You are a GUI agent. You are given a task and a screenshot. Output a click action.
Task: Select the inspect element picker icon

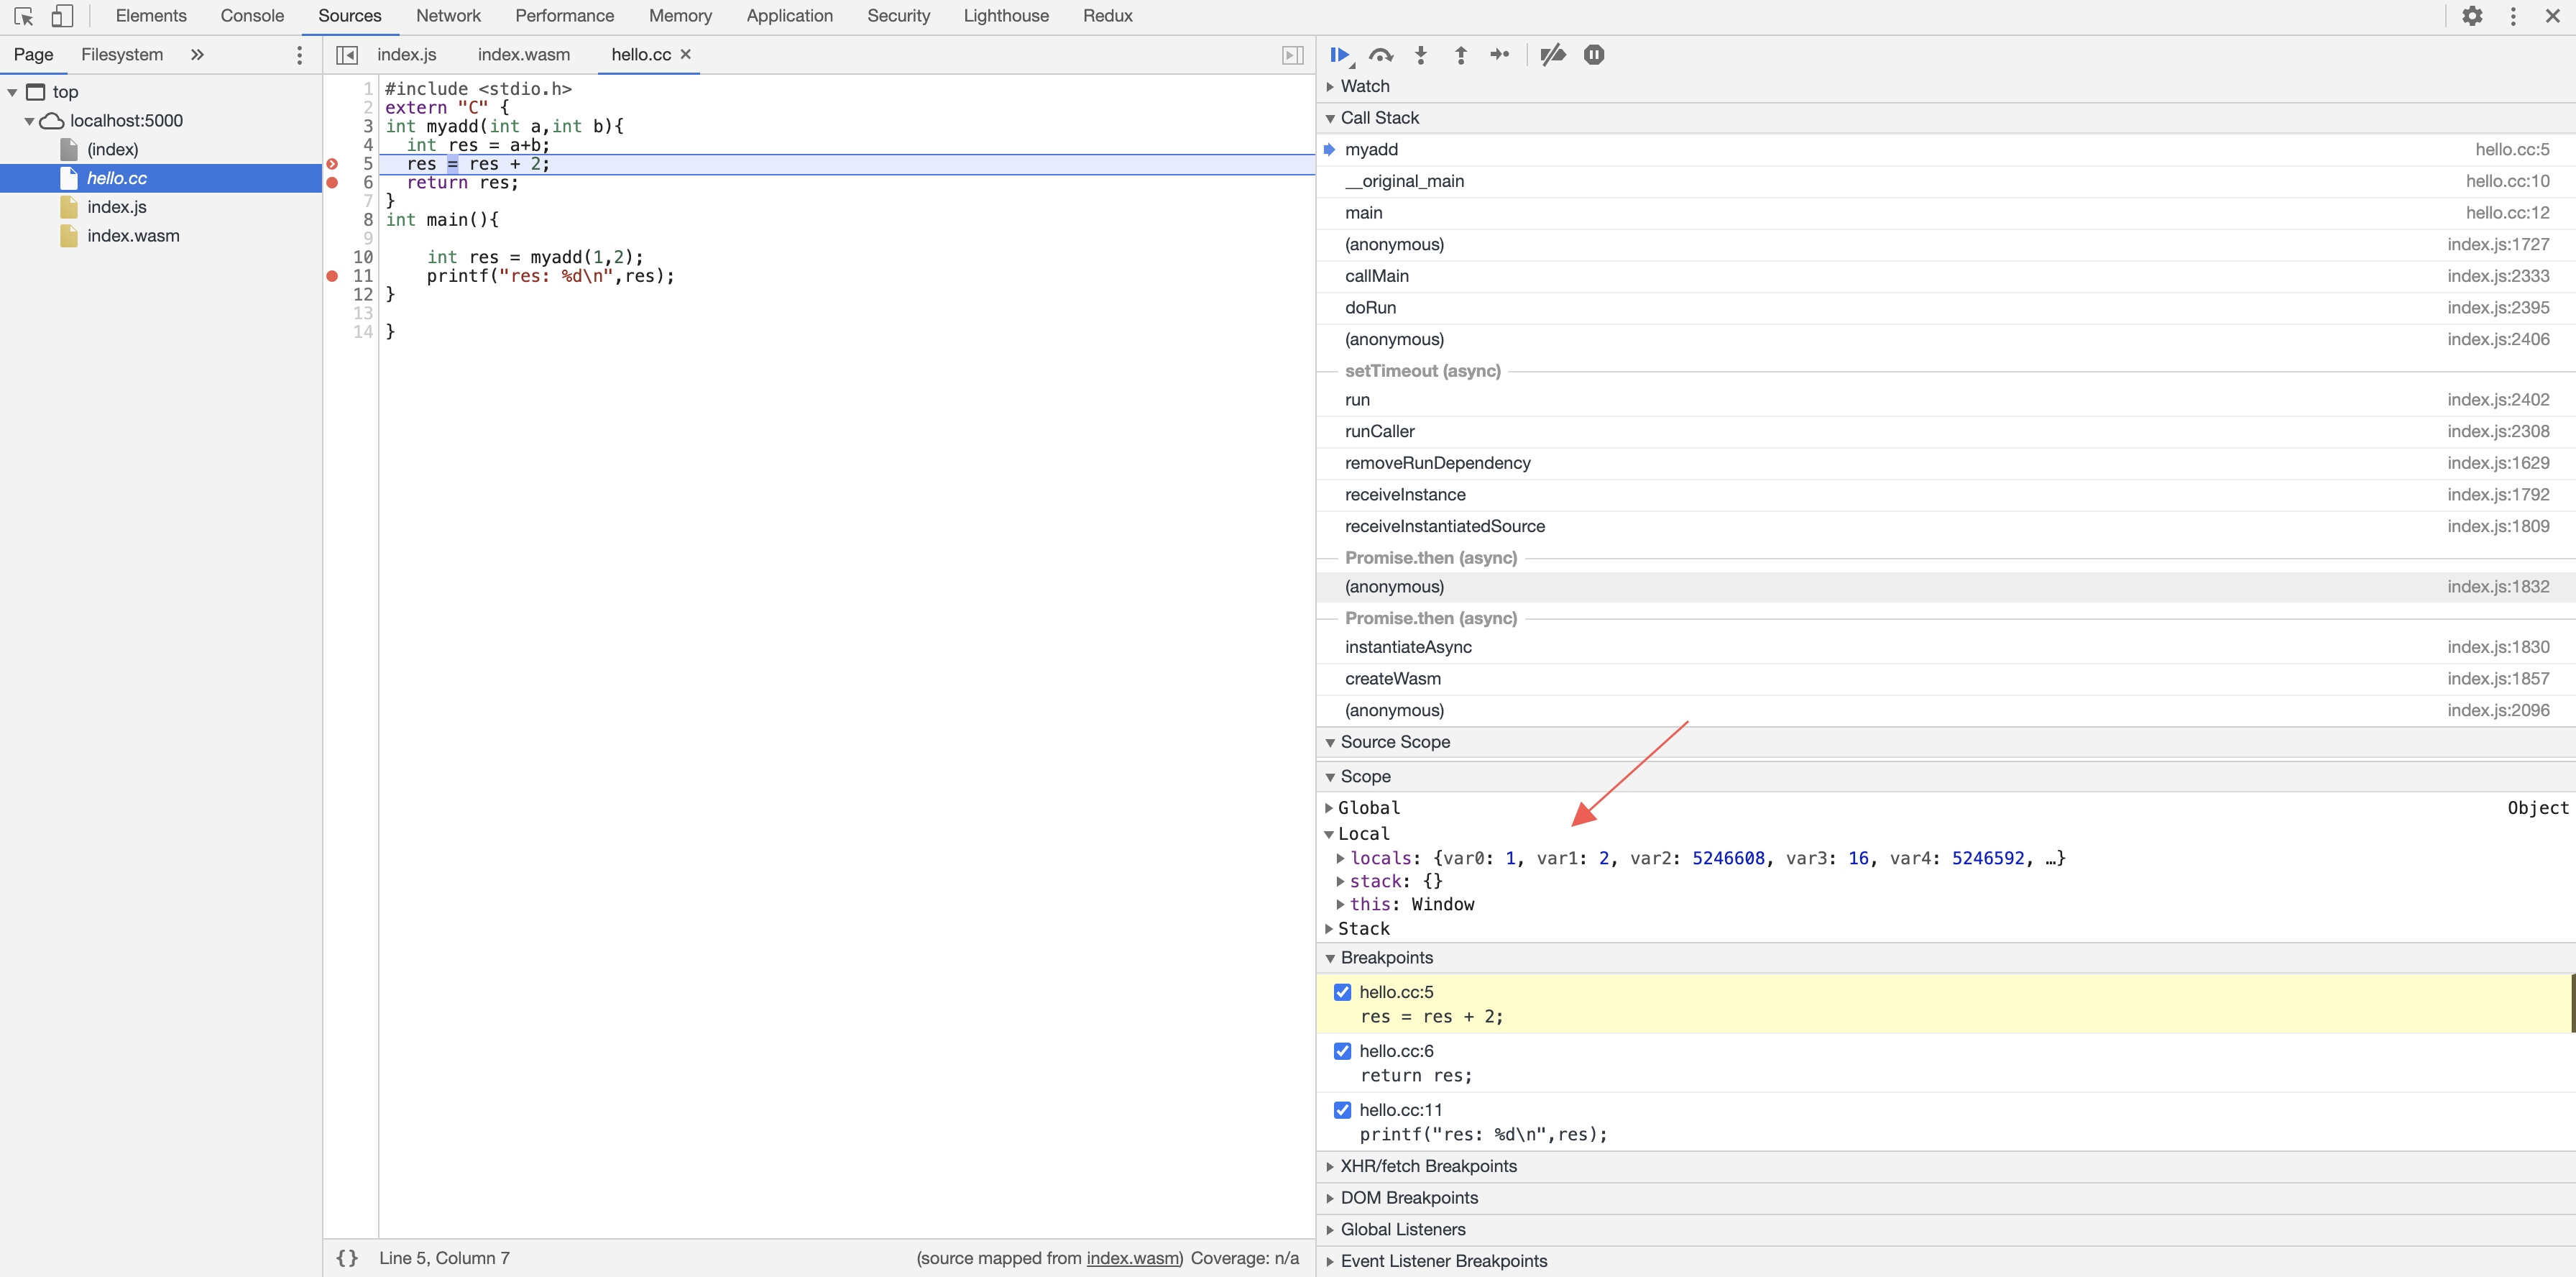click(24, 16)
